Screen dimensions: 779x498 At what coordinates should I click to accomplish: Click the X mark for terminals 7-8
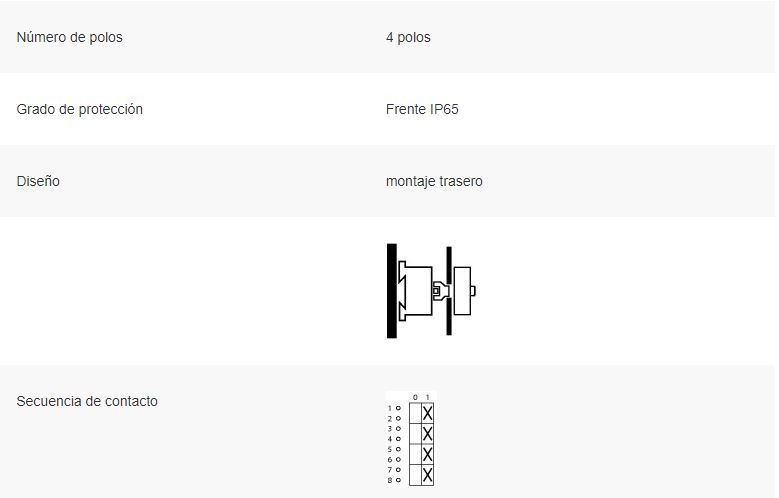pos(427,475)
